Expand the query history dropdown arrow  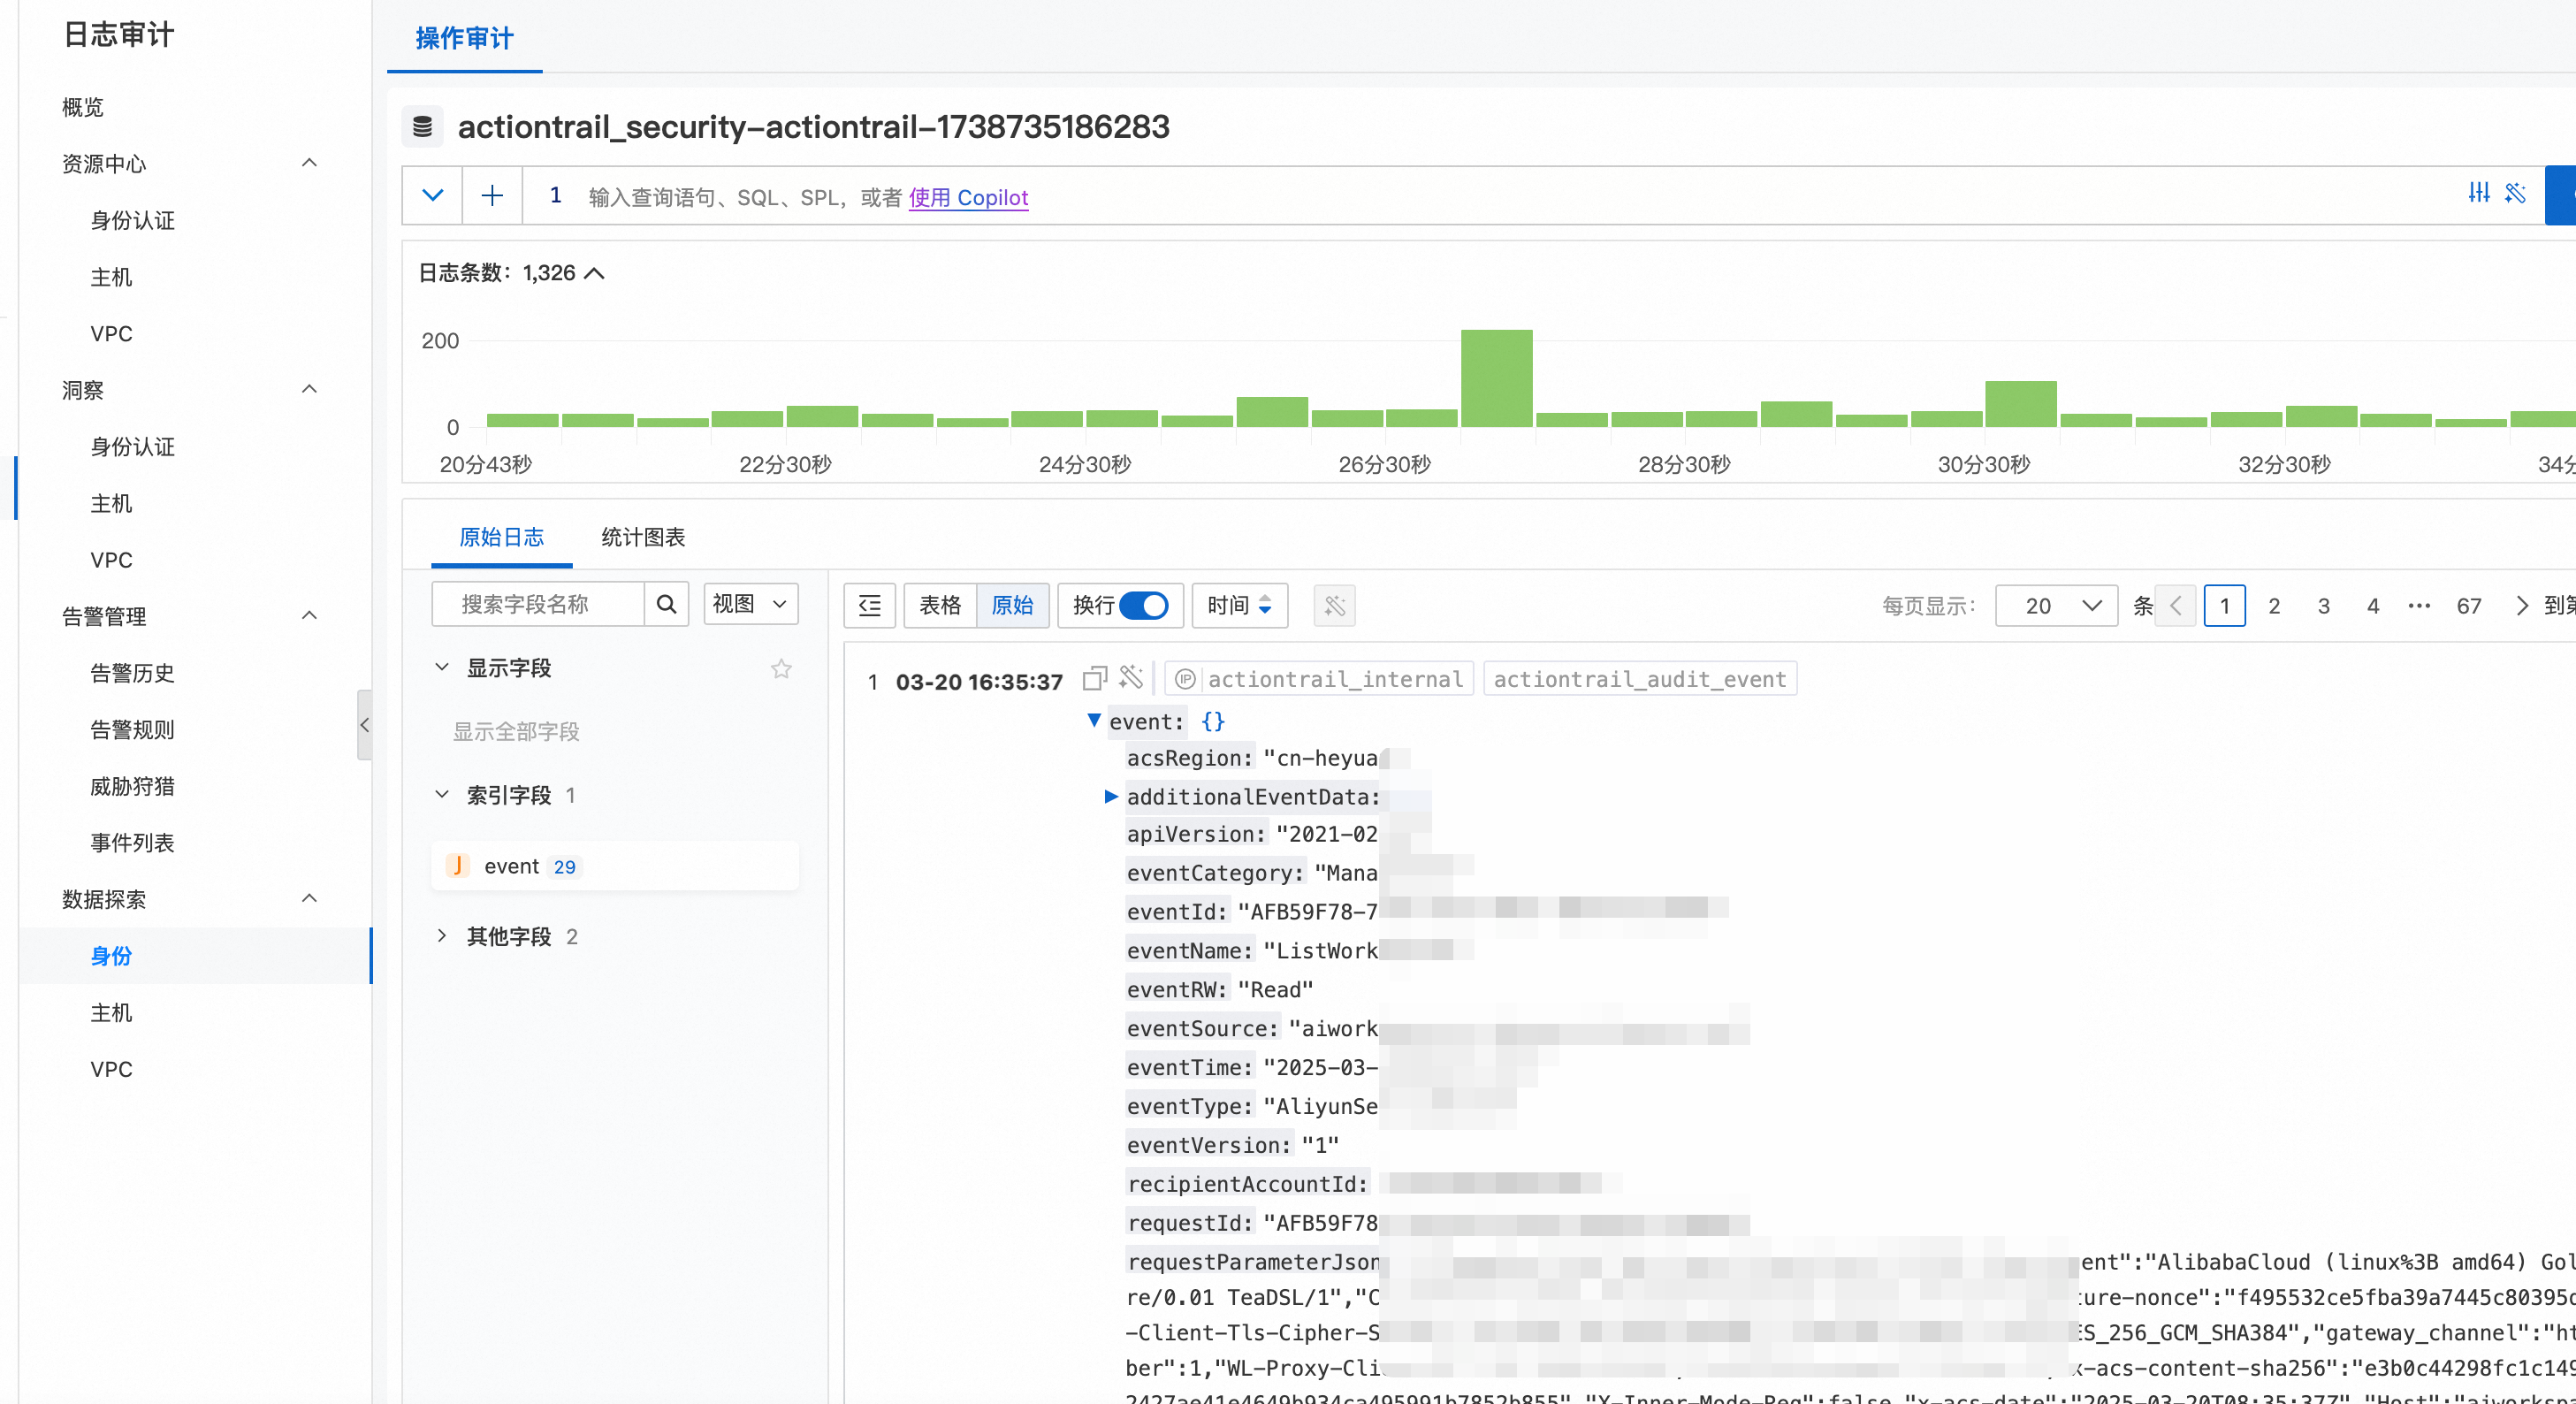(433, 195)
